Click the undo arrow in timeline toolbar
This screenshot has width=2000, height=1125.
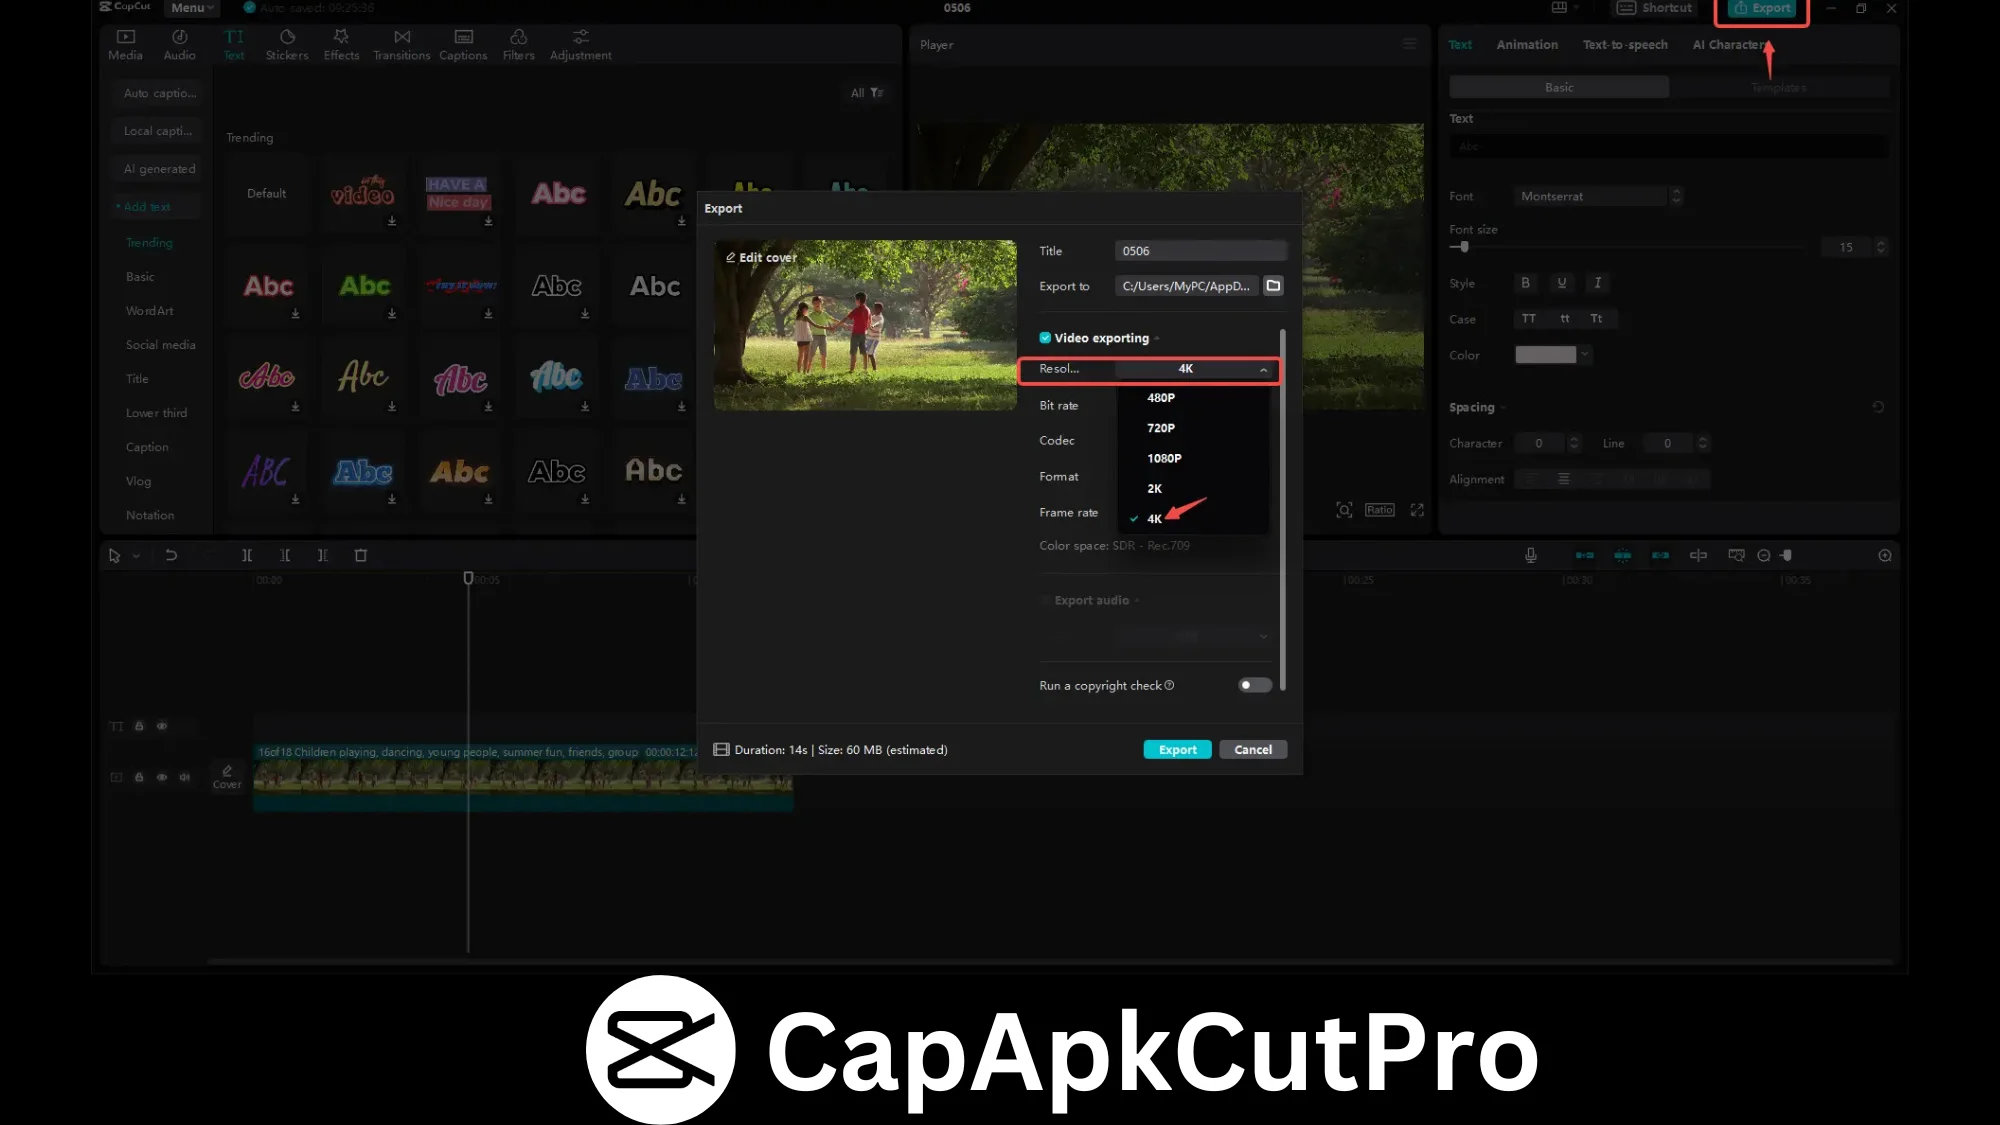pyautogui.click(x=171, y=555)
